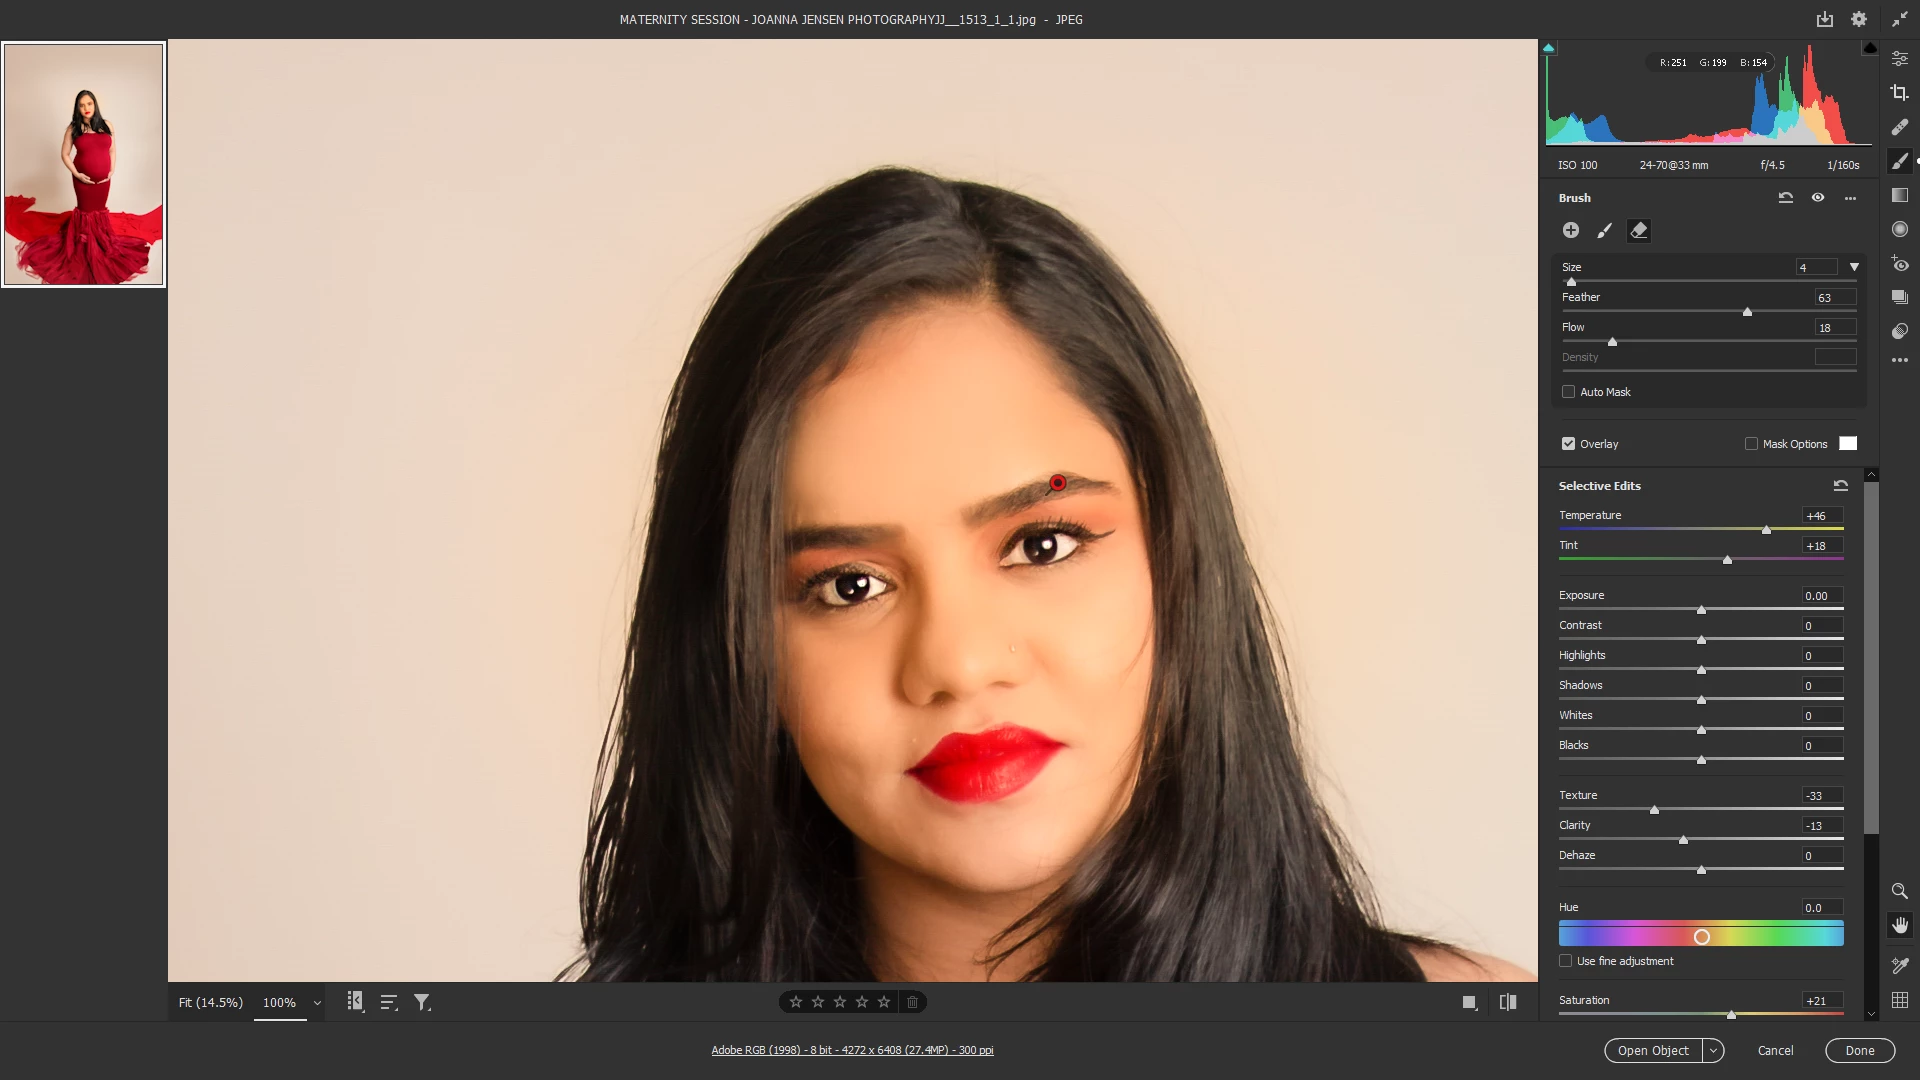Open the Open Object dropdown arrow
The image size is (1920, 1080).
[x=1713, y=1051]
